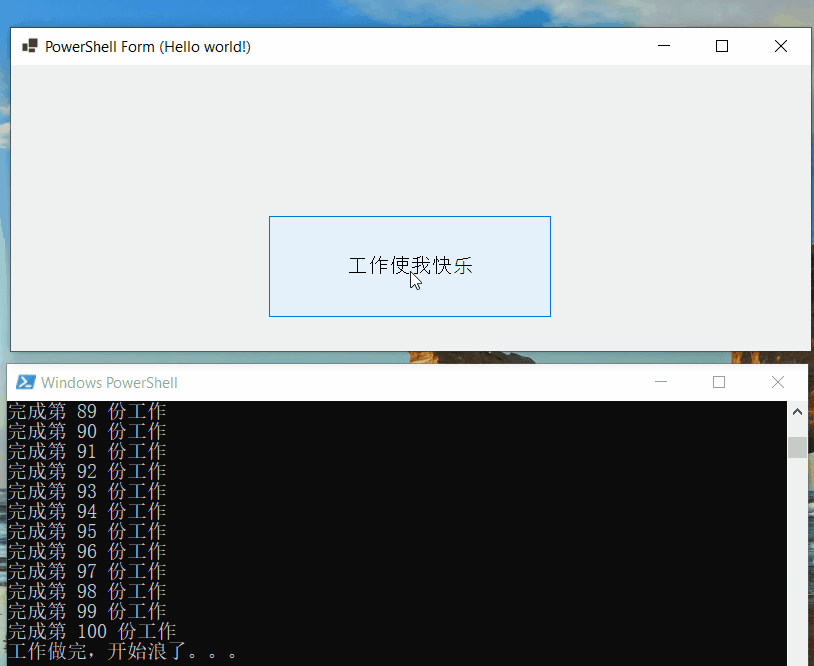Screen dimensions: 814x666
Task: Click the Windows PowerShell title text
Action: point(110,383)
